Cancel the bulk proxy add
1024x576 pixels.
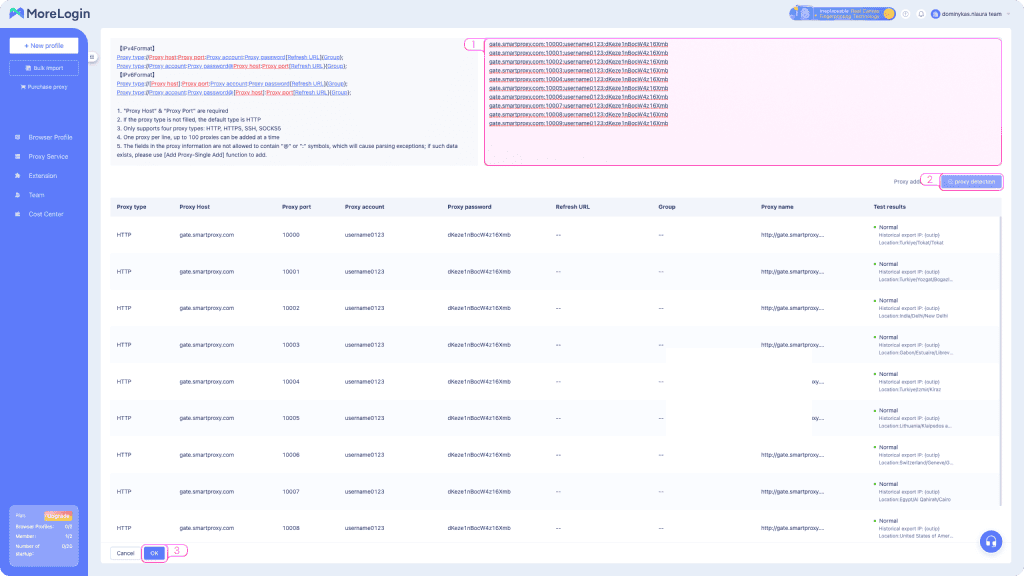pyautogui.click(x=125, y=553)
